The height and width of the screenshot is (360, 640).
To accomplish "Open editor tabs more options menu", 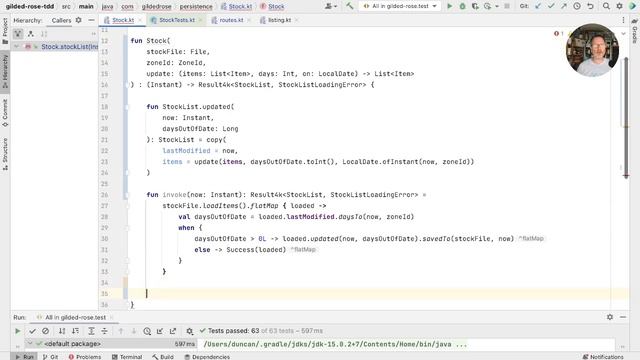I will click(x=623, y=20).
